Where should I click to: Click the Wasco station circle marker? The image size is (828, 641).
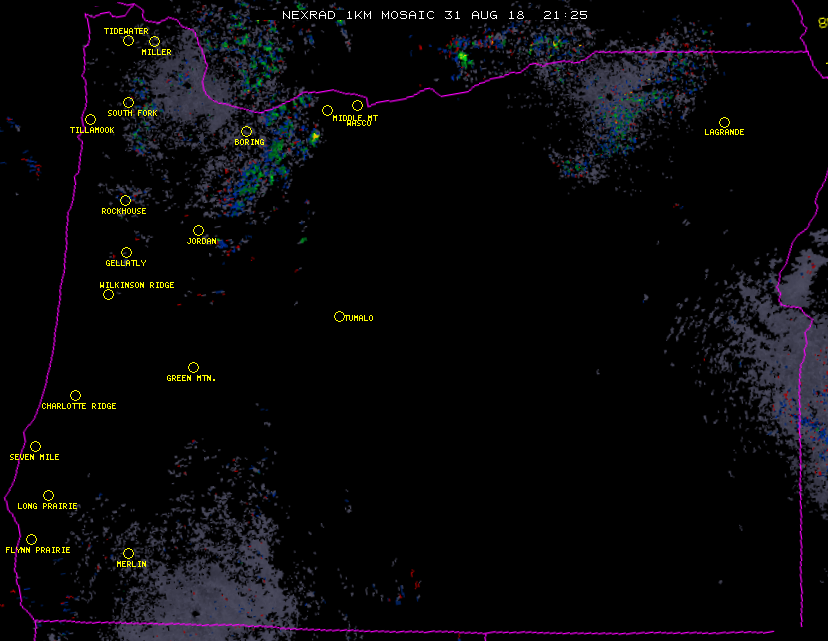357,106
